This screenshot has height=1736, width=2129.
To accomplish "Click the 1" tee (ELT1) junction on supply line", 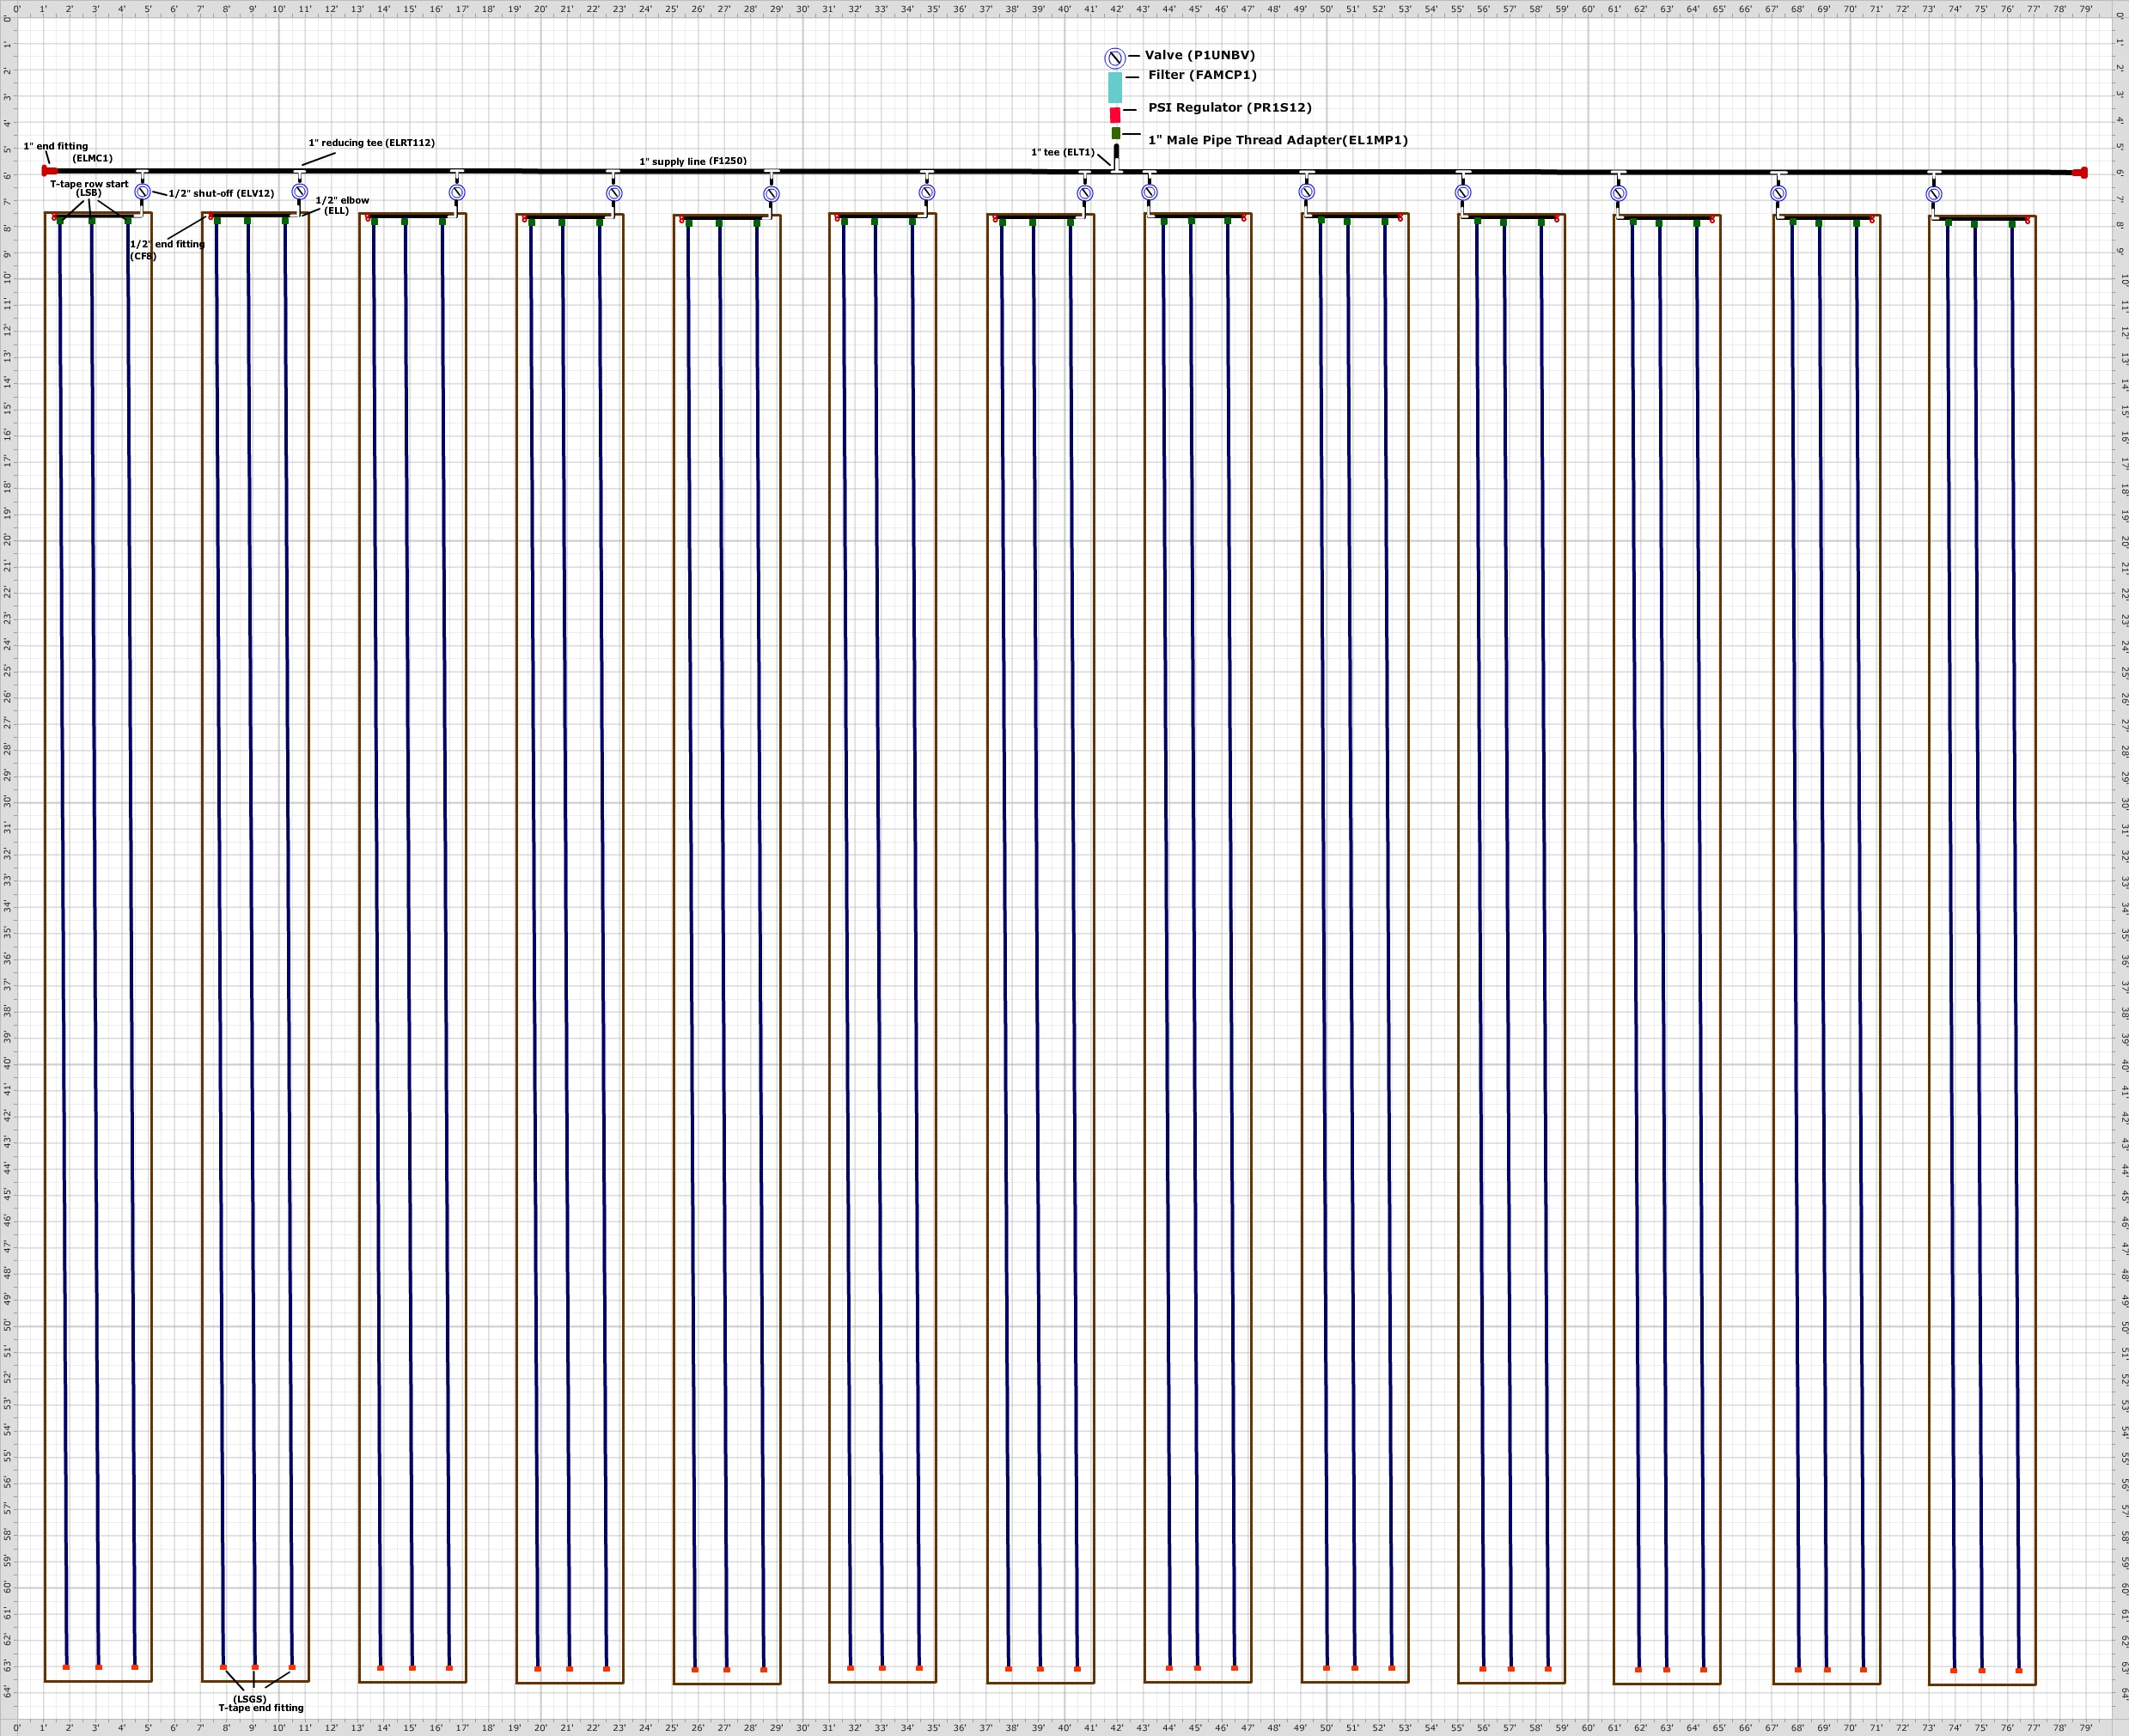I will pos(1117,170).
